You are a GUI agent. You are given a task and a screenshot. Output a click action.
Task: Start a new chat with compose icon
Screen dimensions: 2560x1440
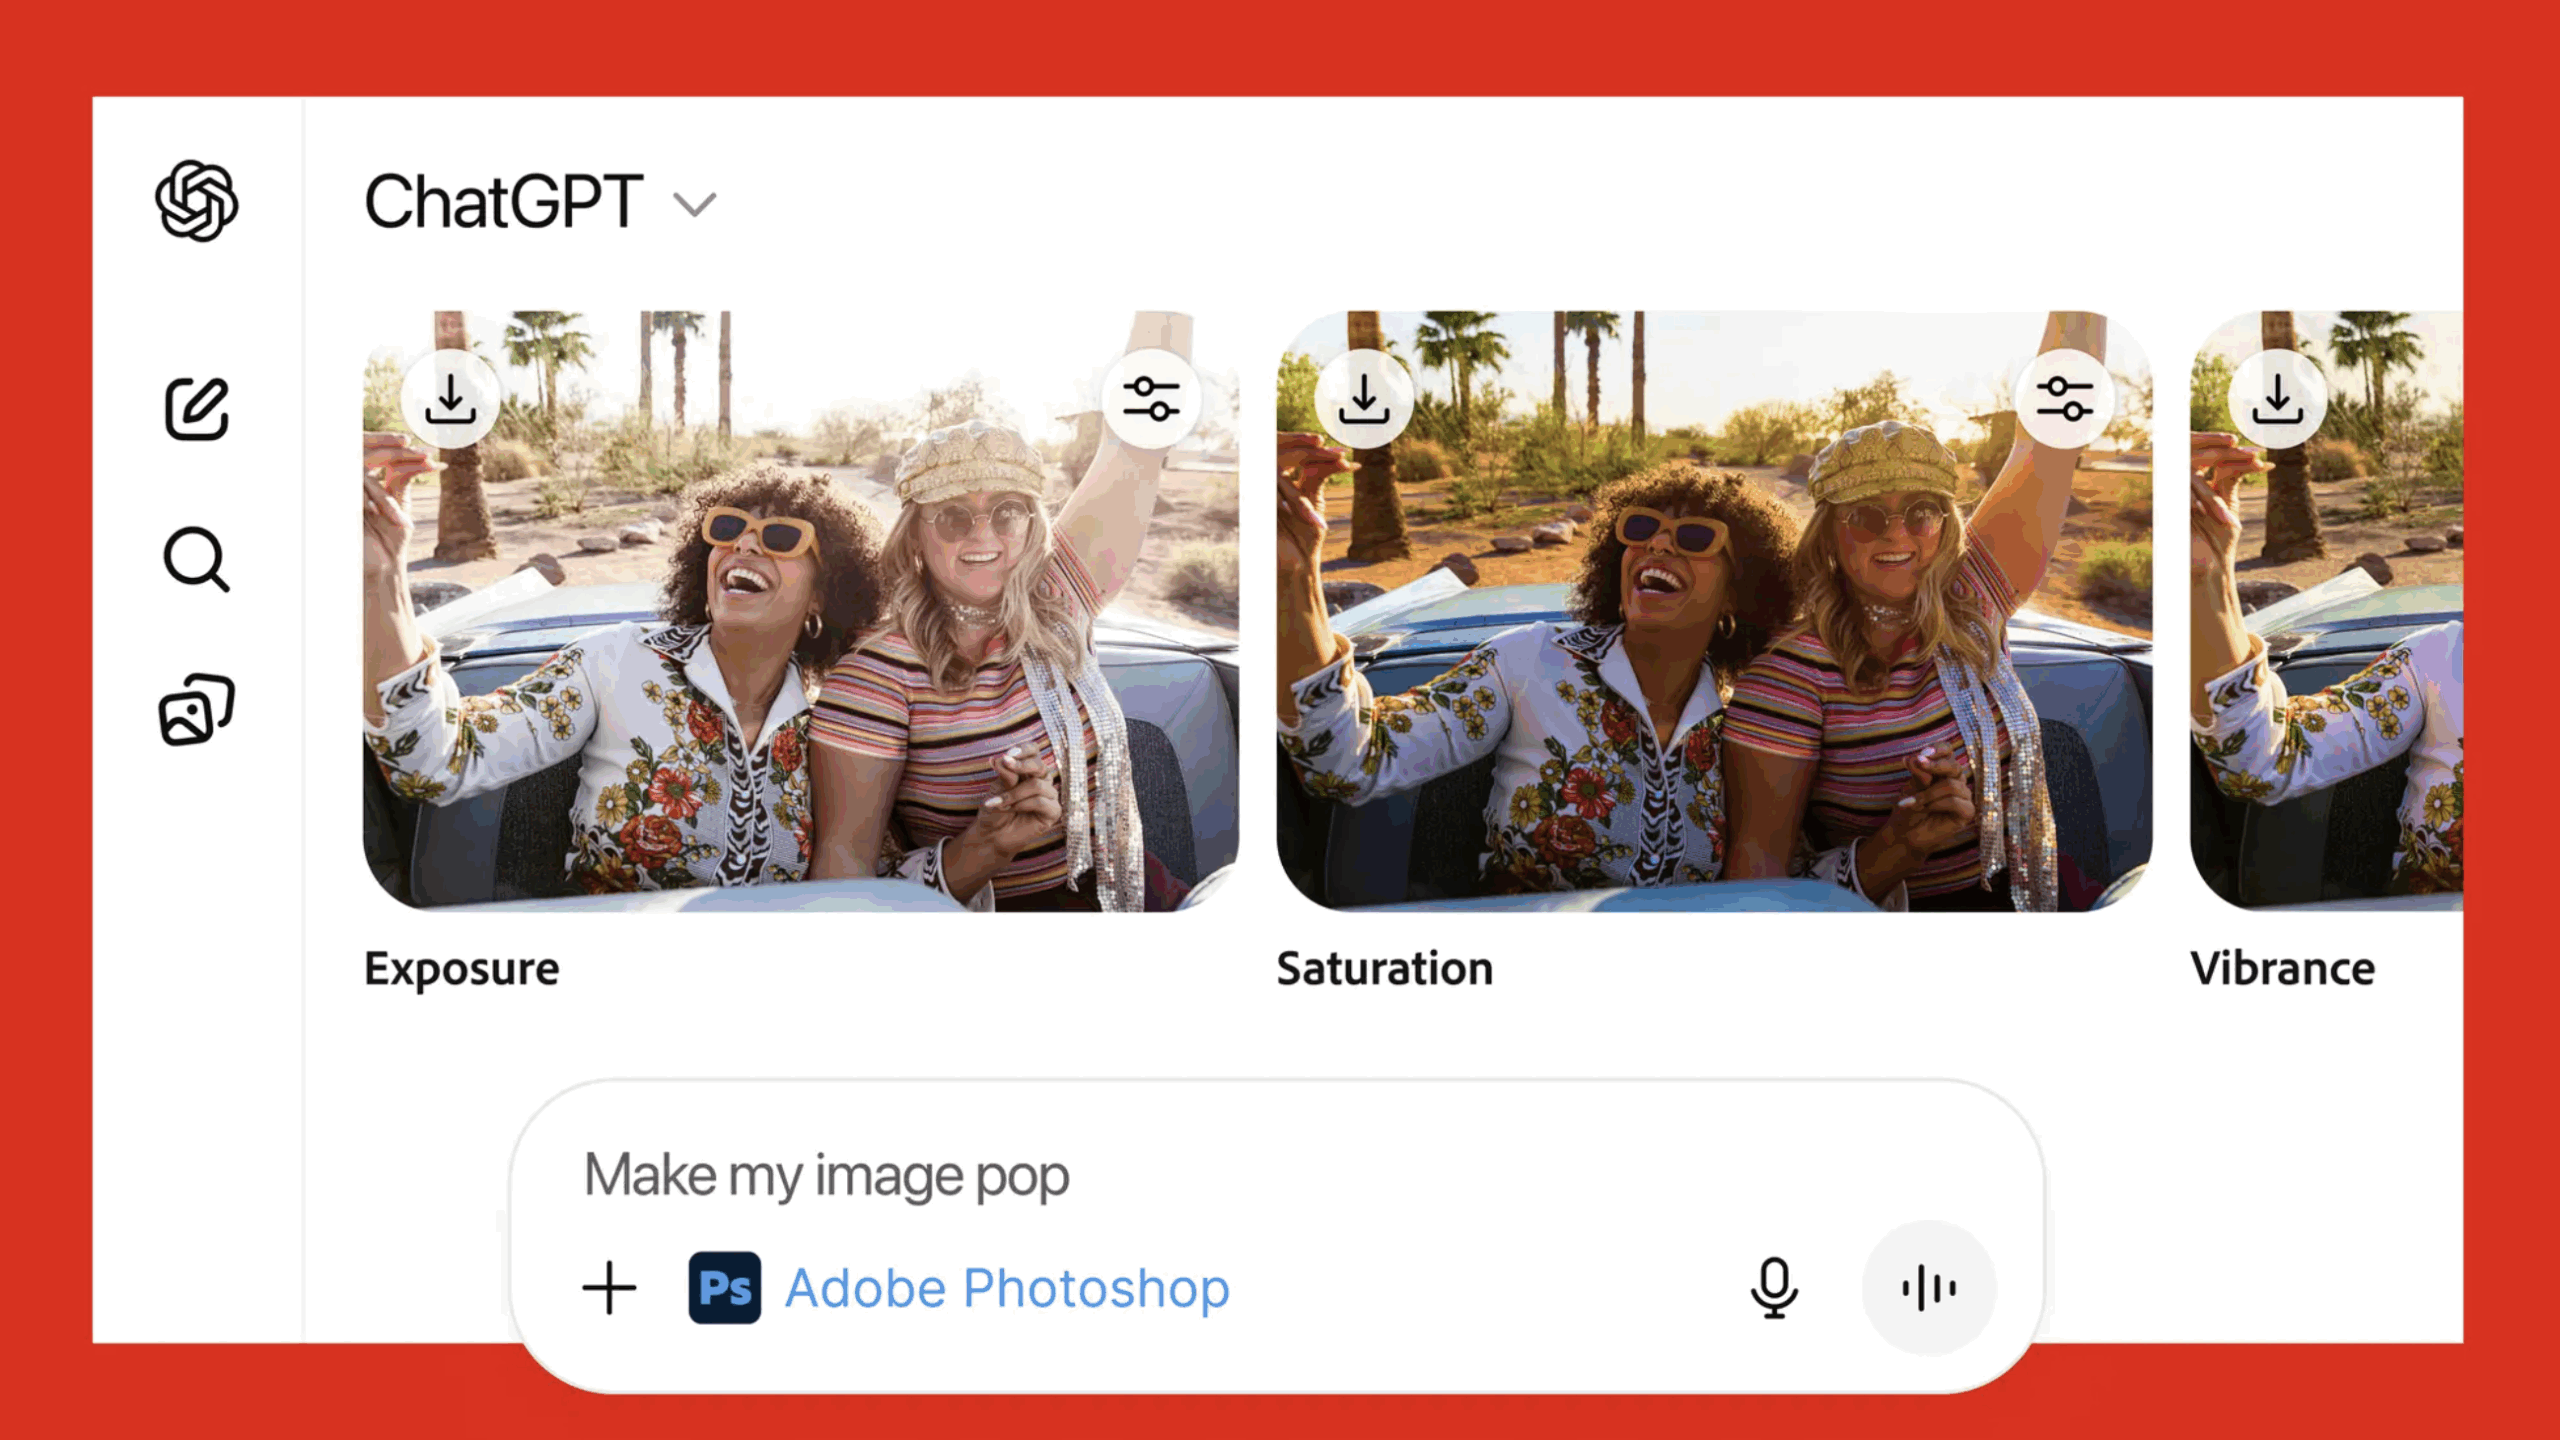pos(197,409)
